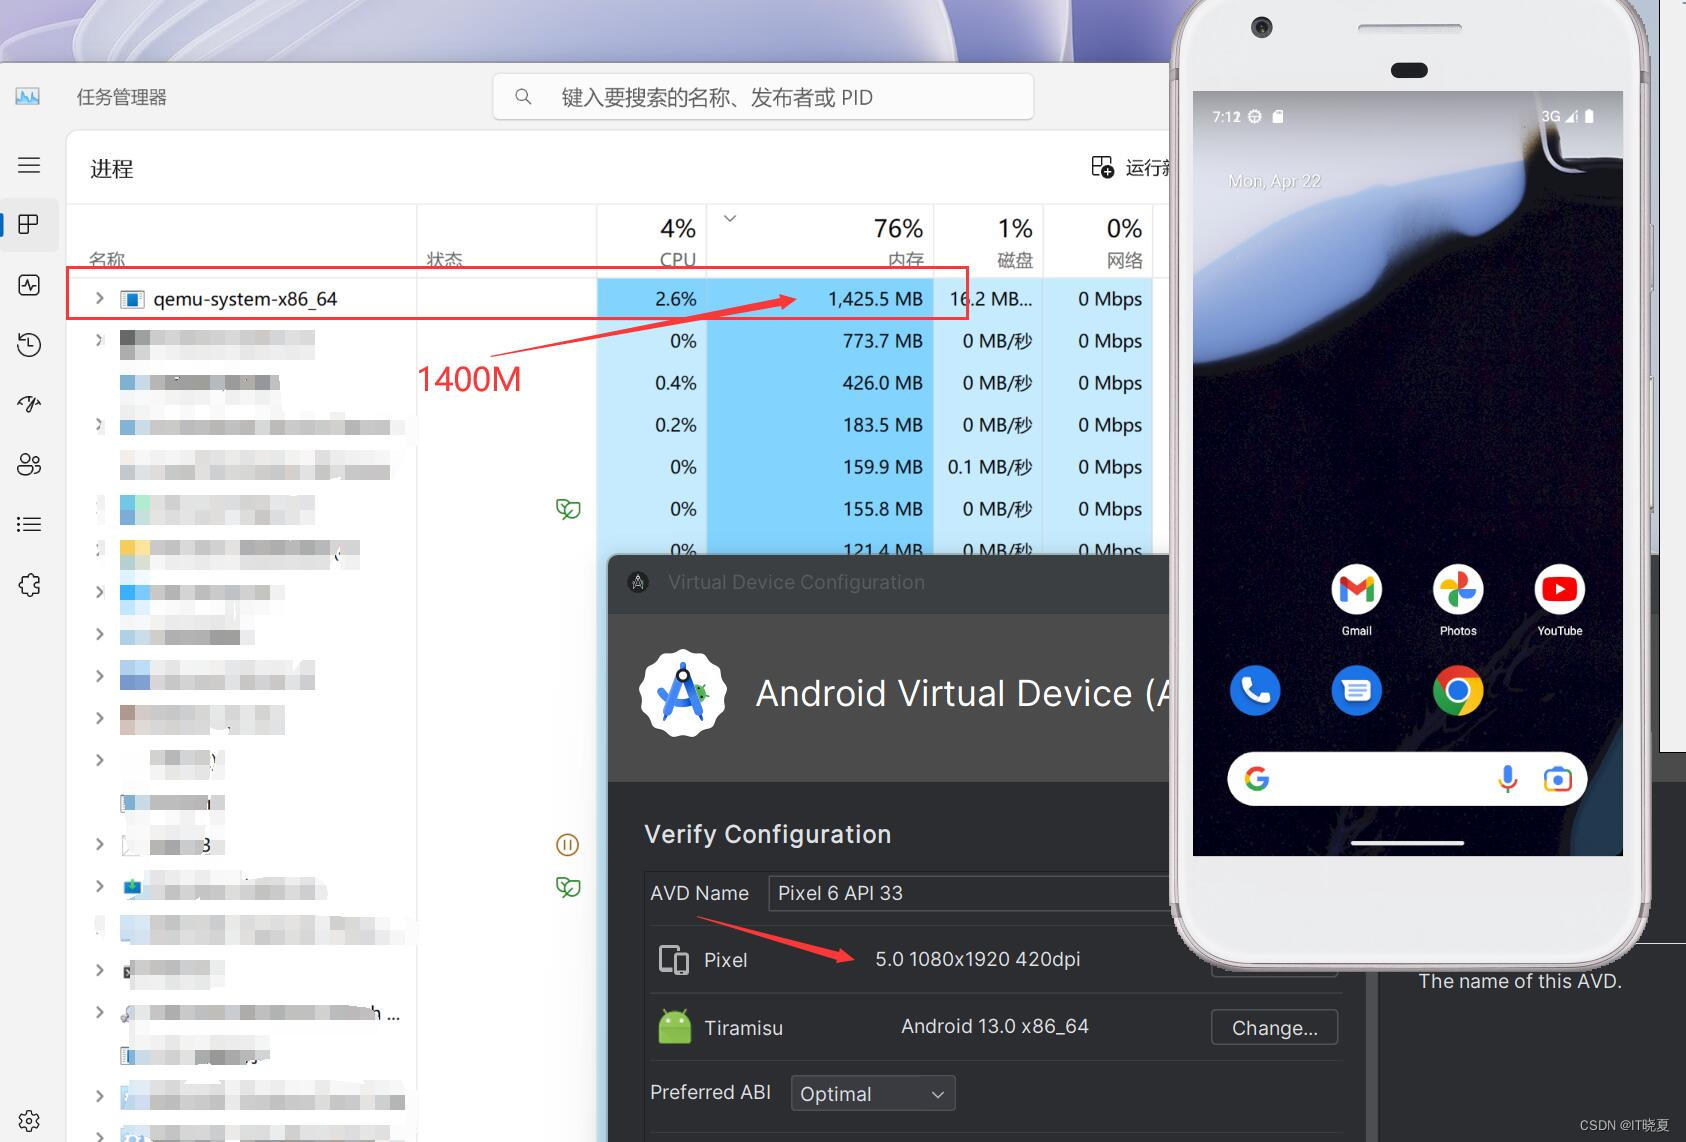Image resolution: width=1686 pixels, height=1142 pixels.
Task: Click the Run new task icon
Action: [1102, 167]
